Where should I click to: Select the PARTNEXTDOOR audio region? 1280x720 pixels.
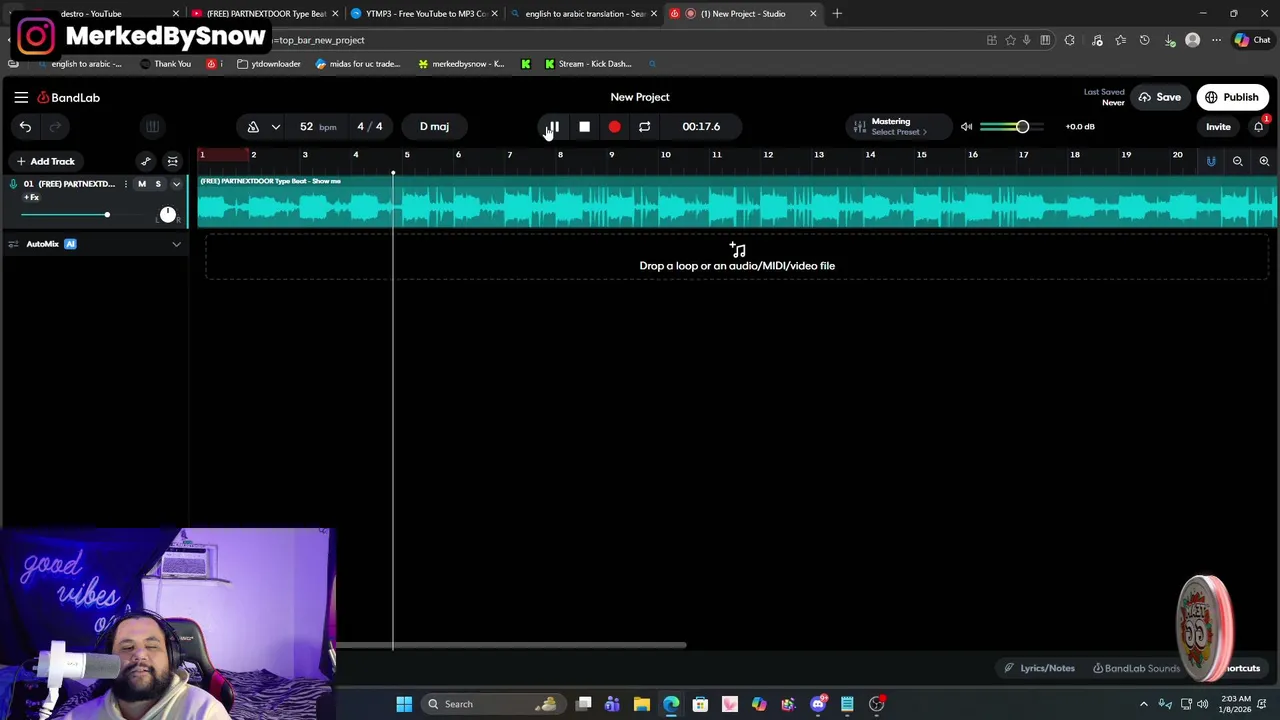[737, 202]
